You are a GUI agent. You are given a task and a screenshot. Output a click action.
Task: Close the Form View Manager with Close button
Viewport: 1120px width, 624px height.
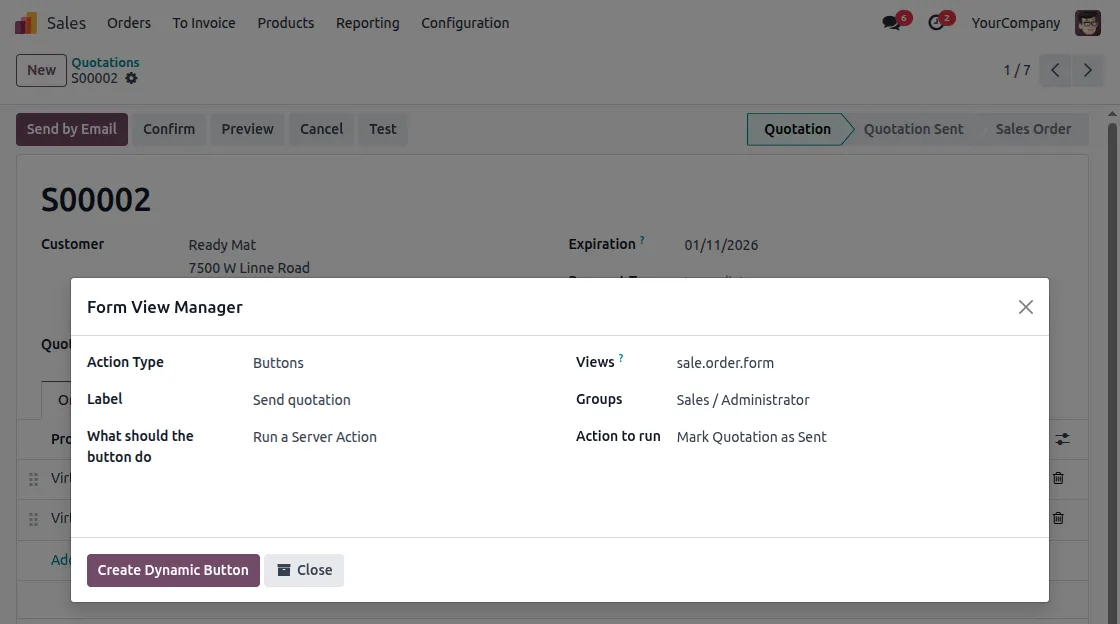click(304, 569)
